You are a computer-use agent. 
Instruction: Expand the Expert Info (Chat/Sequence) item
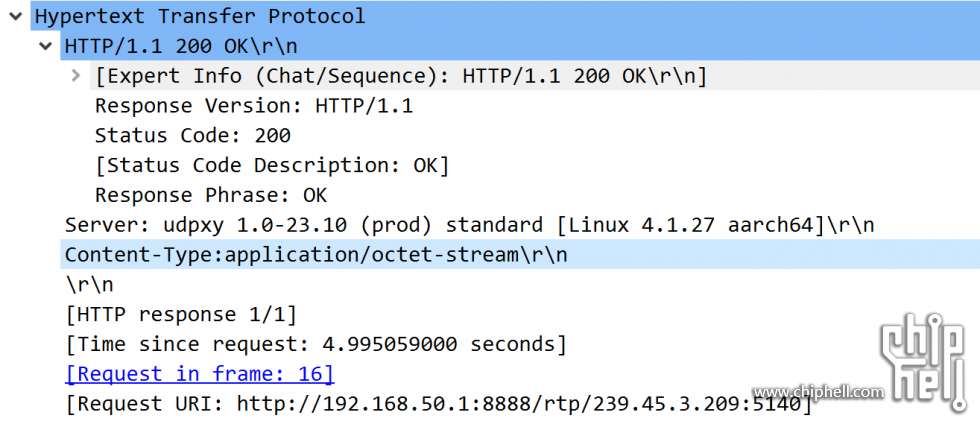[76, 76]
